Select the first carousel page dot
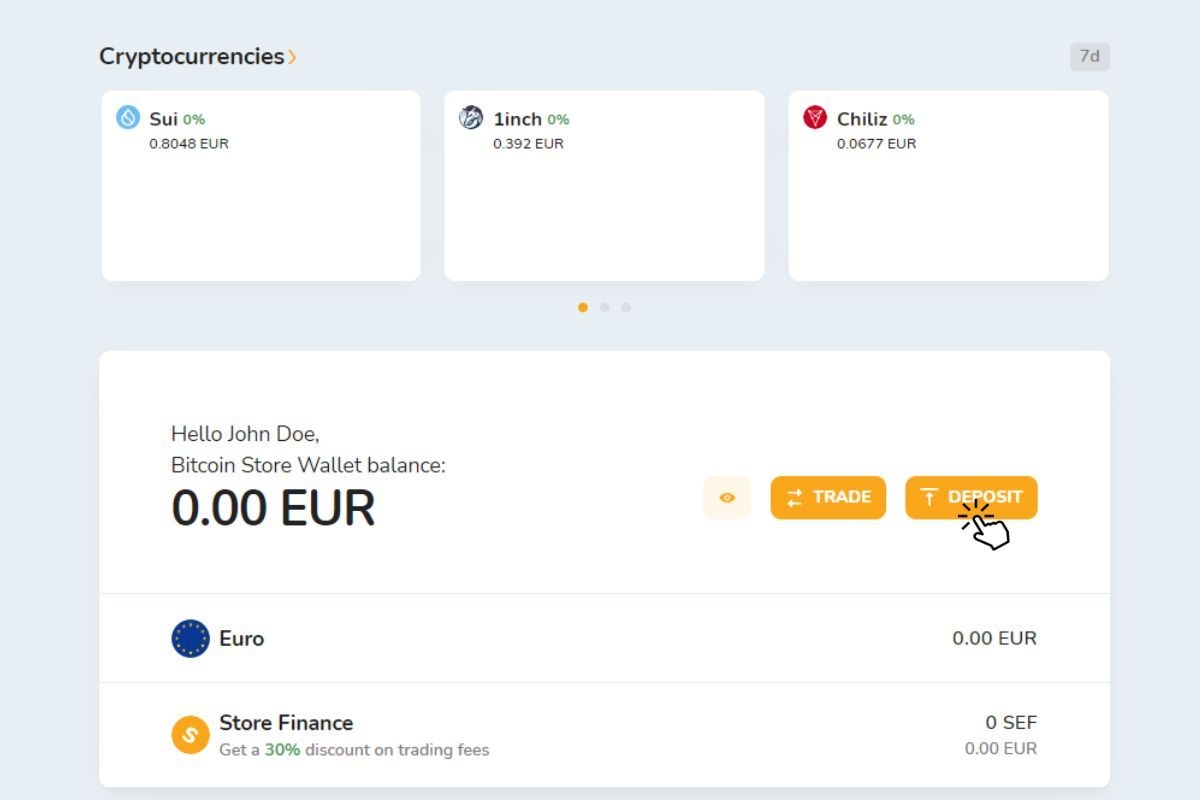The image size is (1200, 800). click(x=583, y=307)
